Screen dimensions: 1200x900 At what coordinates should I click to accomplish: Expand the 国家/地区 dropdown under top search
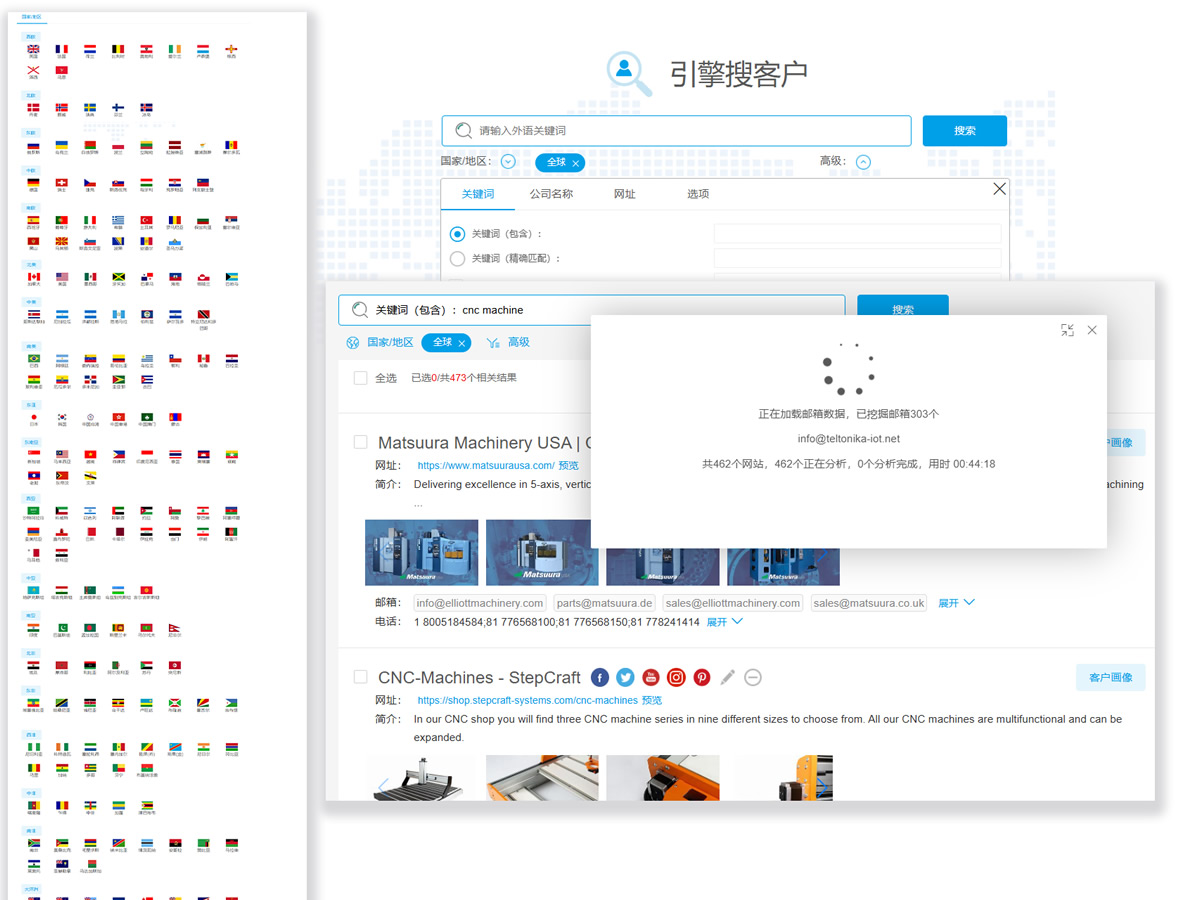pos(508,162)
